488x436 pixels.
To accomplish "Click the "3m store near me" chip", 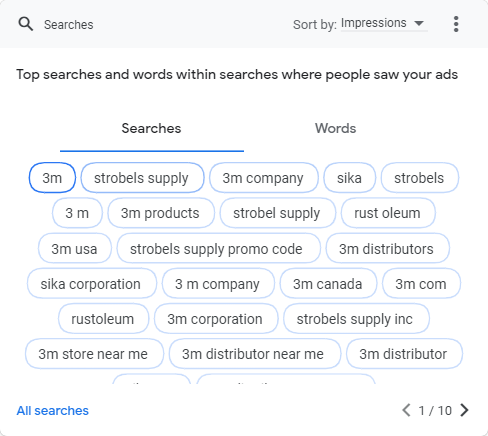I will pyautogui.click(x=94, y=354).
